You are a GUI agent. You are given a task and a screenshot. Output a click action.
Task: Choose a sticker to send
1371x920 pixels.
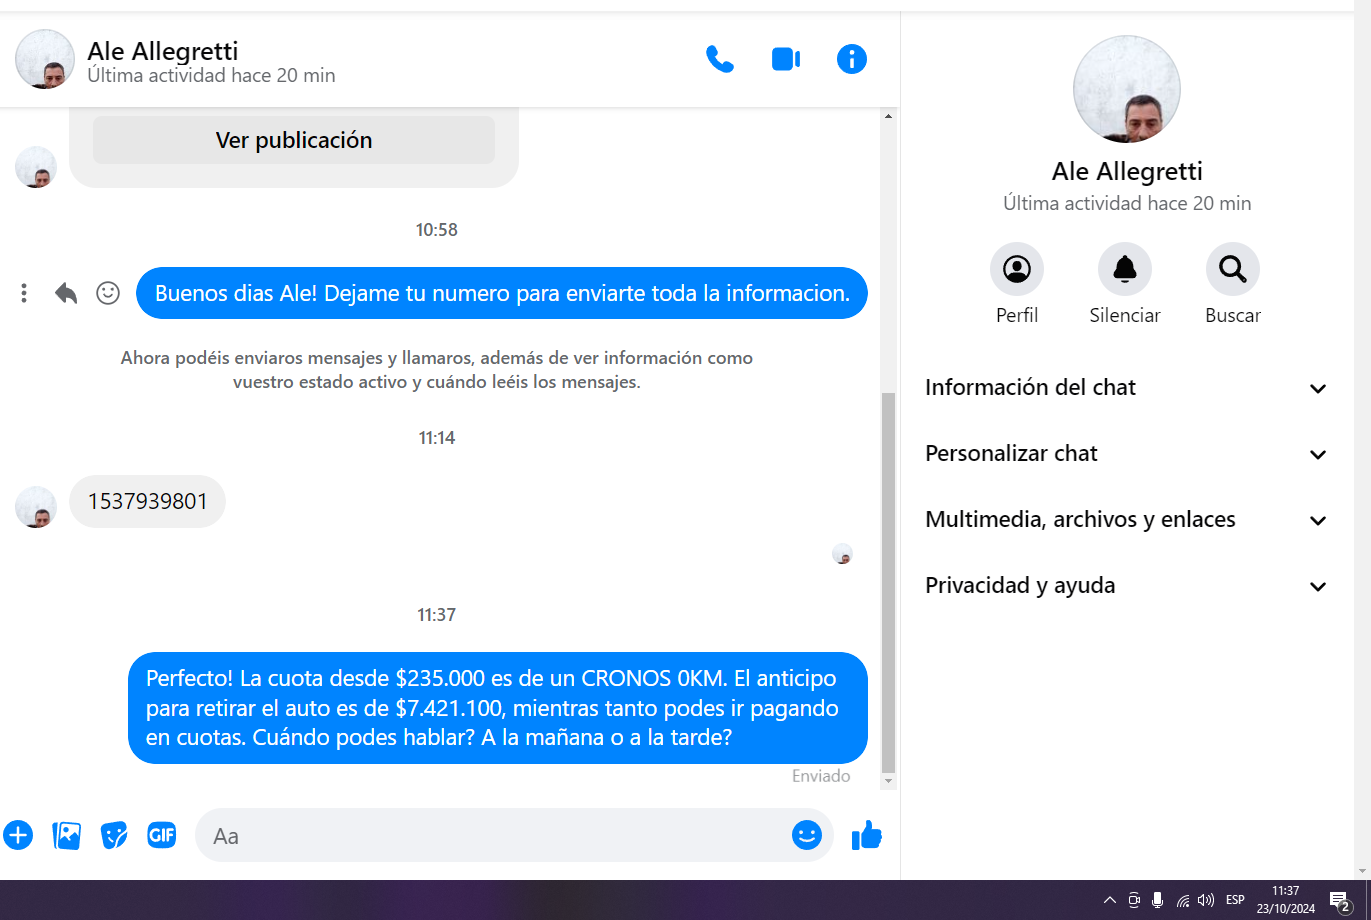(x=114, y=835)
